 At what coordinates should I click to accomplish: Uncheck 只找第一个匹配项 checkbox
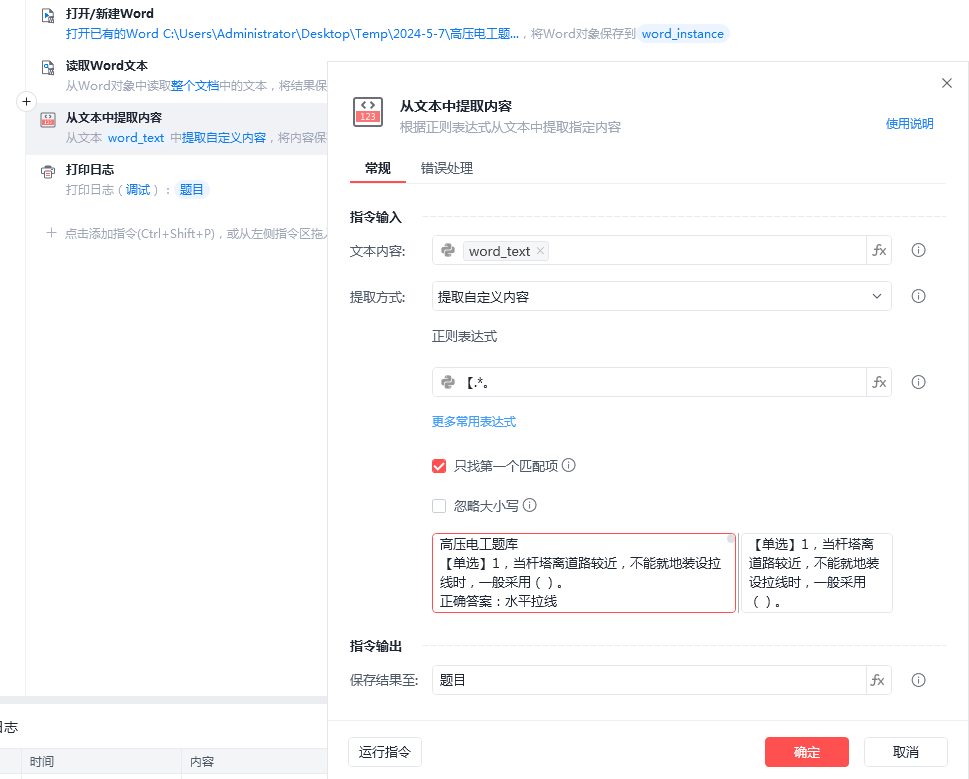click(439, 466)
